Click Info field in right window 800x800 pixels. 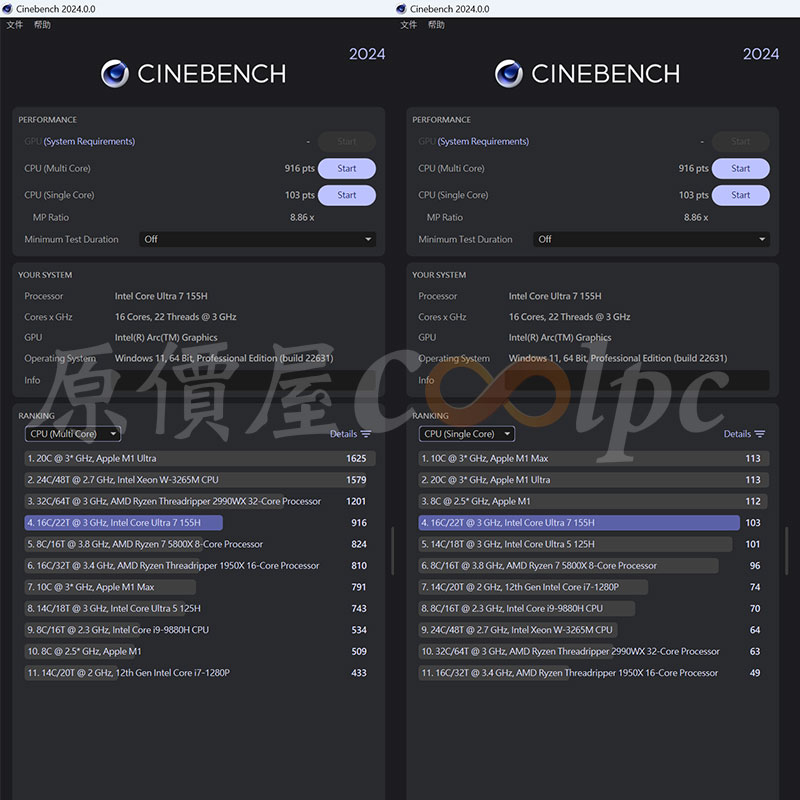(x=637, y=380)
